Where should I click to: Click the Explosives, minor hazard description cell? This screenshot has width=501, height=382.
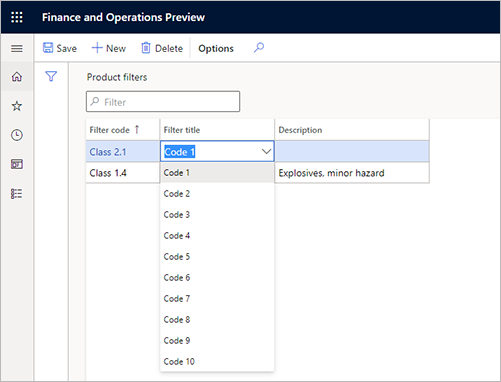[352, 173]
